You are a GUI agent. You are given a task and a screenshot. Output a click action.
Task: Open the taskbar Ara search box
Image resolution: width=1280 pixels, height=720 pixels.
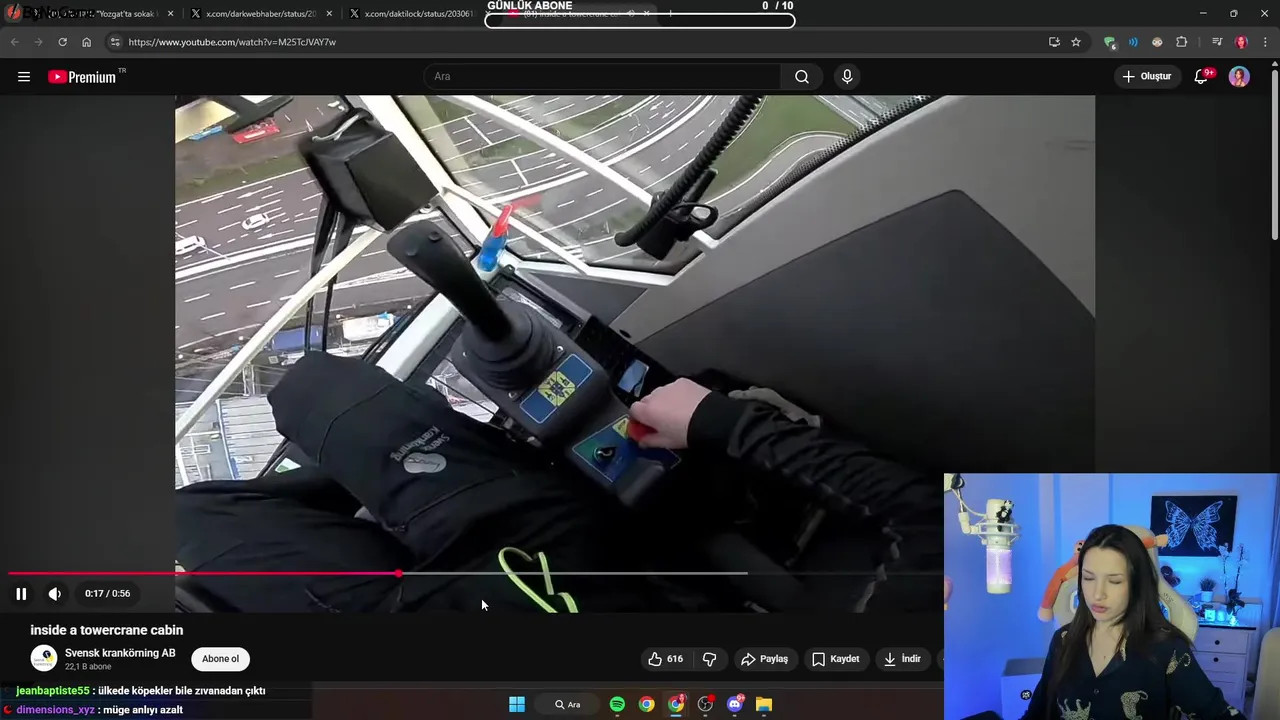pos(567,704)
